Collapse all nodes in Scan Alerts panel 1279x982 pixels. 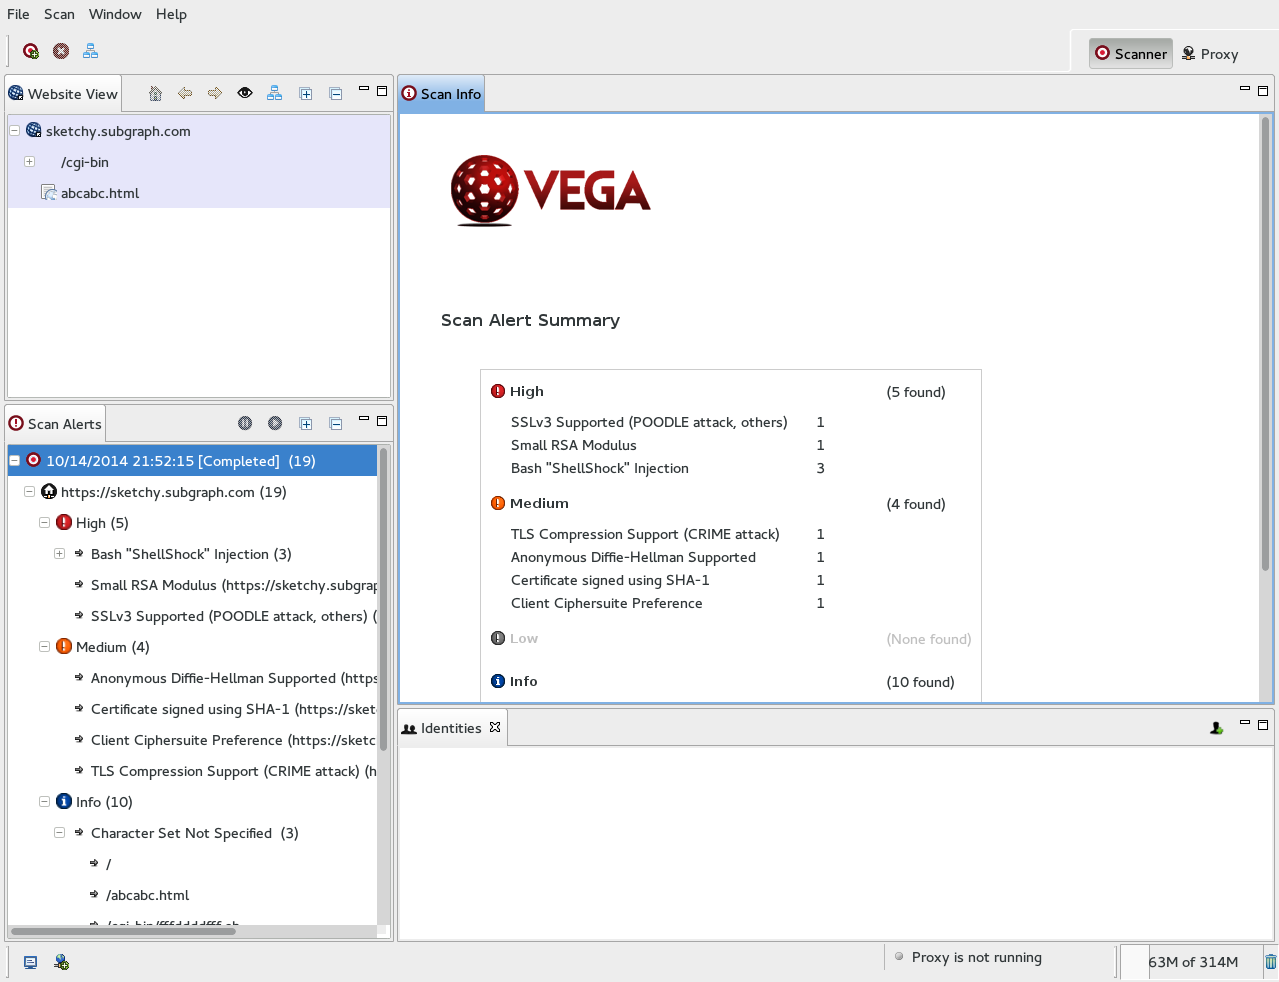(336, 423)
